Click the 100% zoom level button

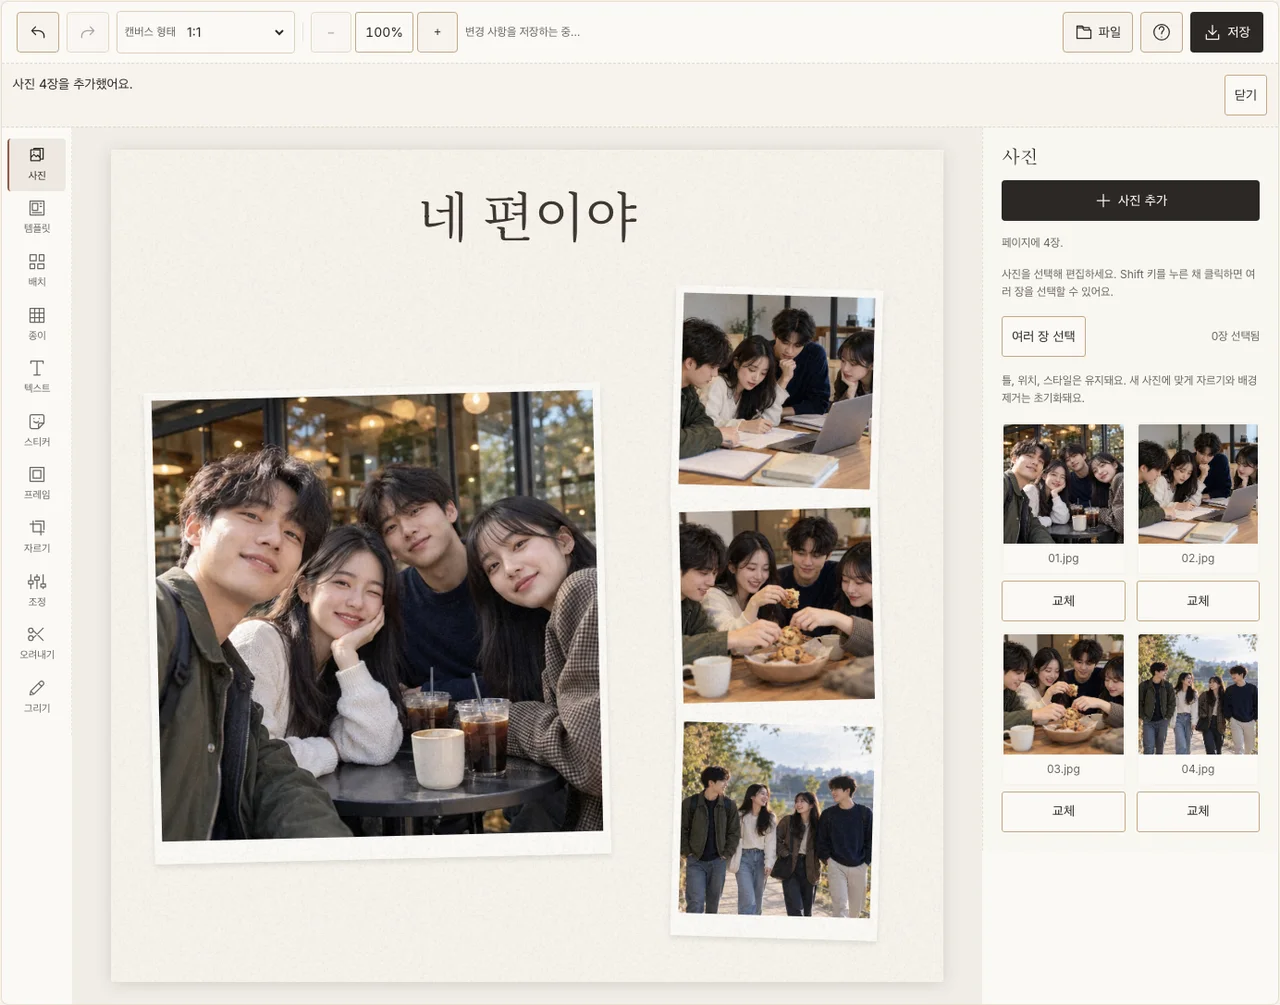click(384, 32)
